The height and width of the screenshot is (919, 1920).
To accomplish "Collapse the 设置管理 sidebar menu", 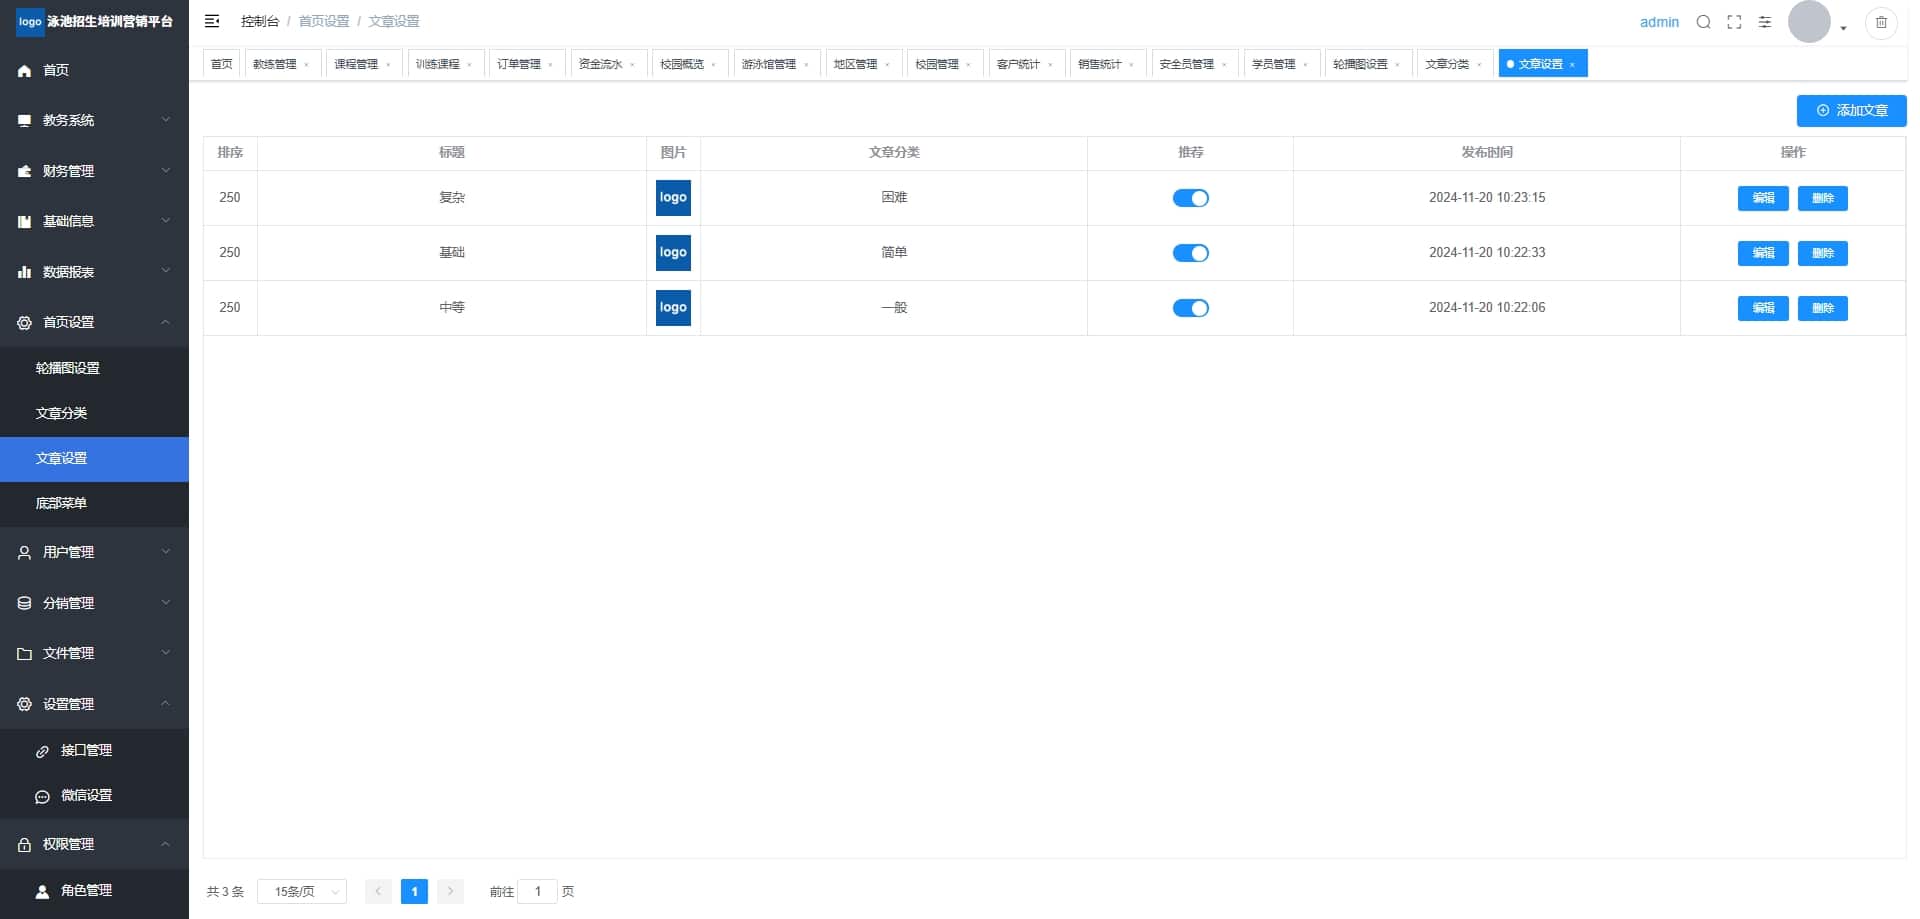I will 94,704.
